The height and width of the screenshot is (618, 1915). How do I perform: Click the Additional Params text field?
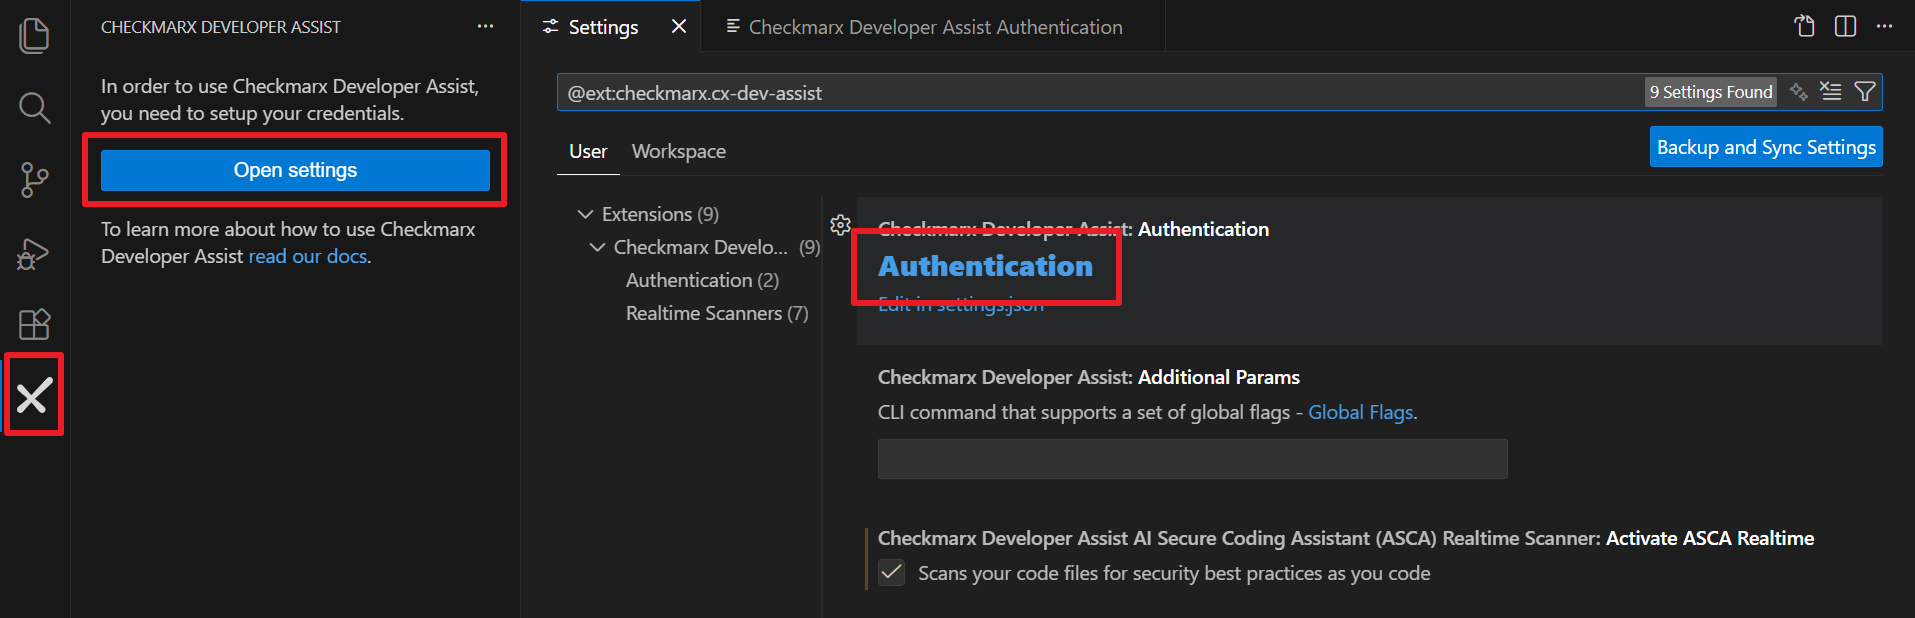click(1192, 459)
